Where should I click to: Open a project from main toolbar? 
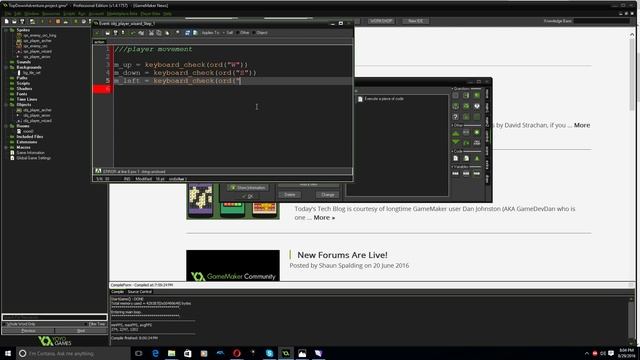pos(14,21)
